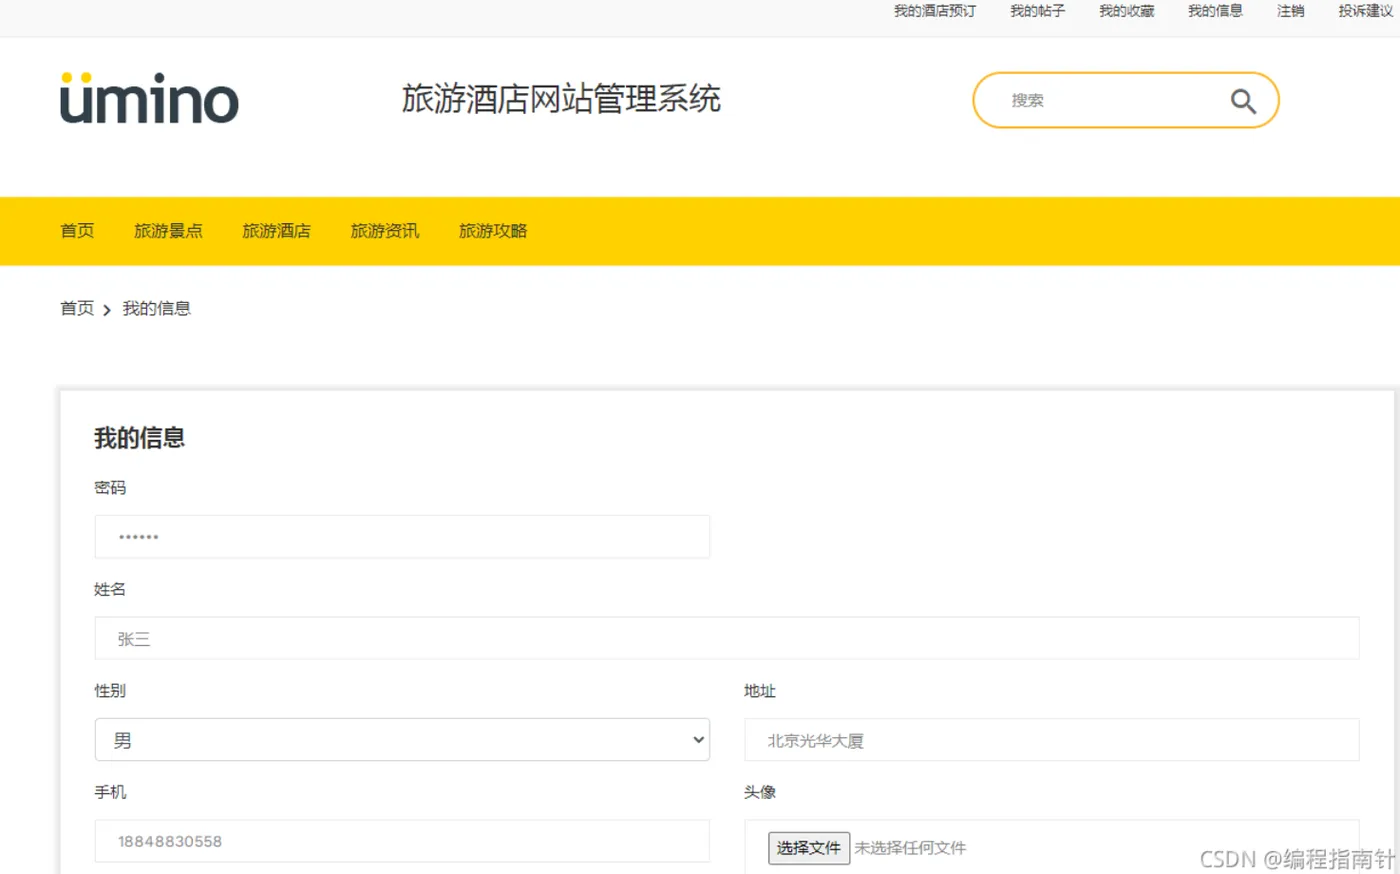Open the 旅游资讯 menu item

click(384, 231)
